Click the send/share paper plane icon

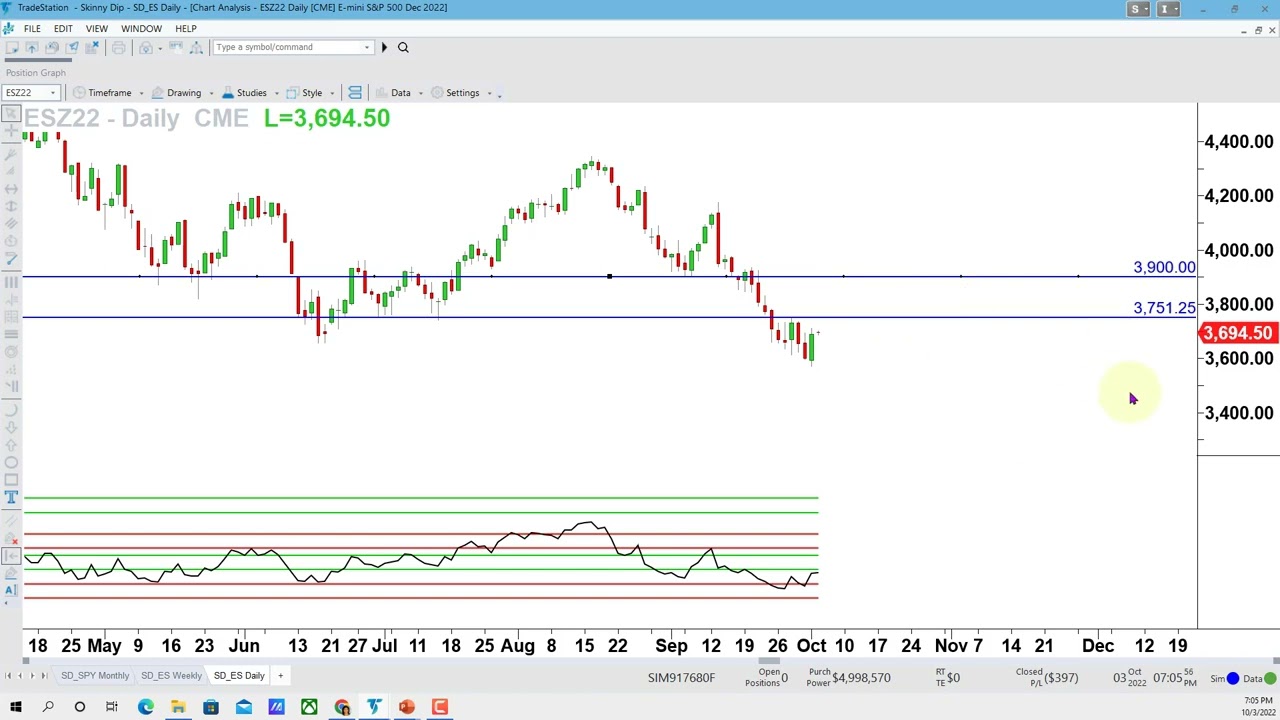73,47
